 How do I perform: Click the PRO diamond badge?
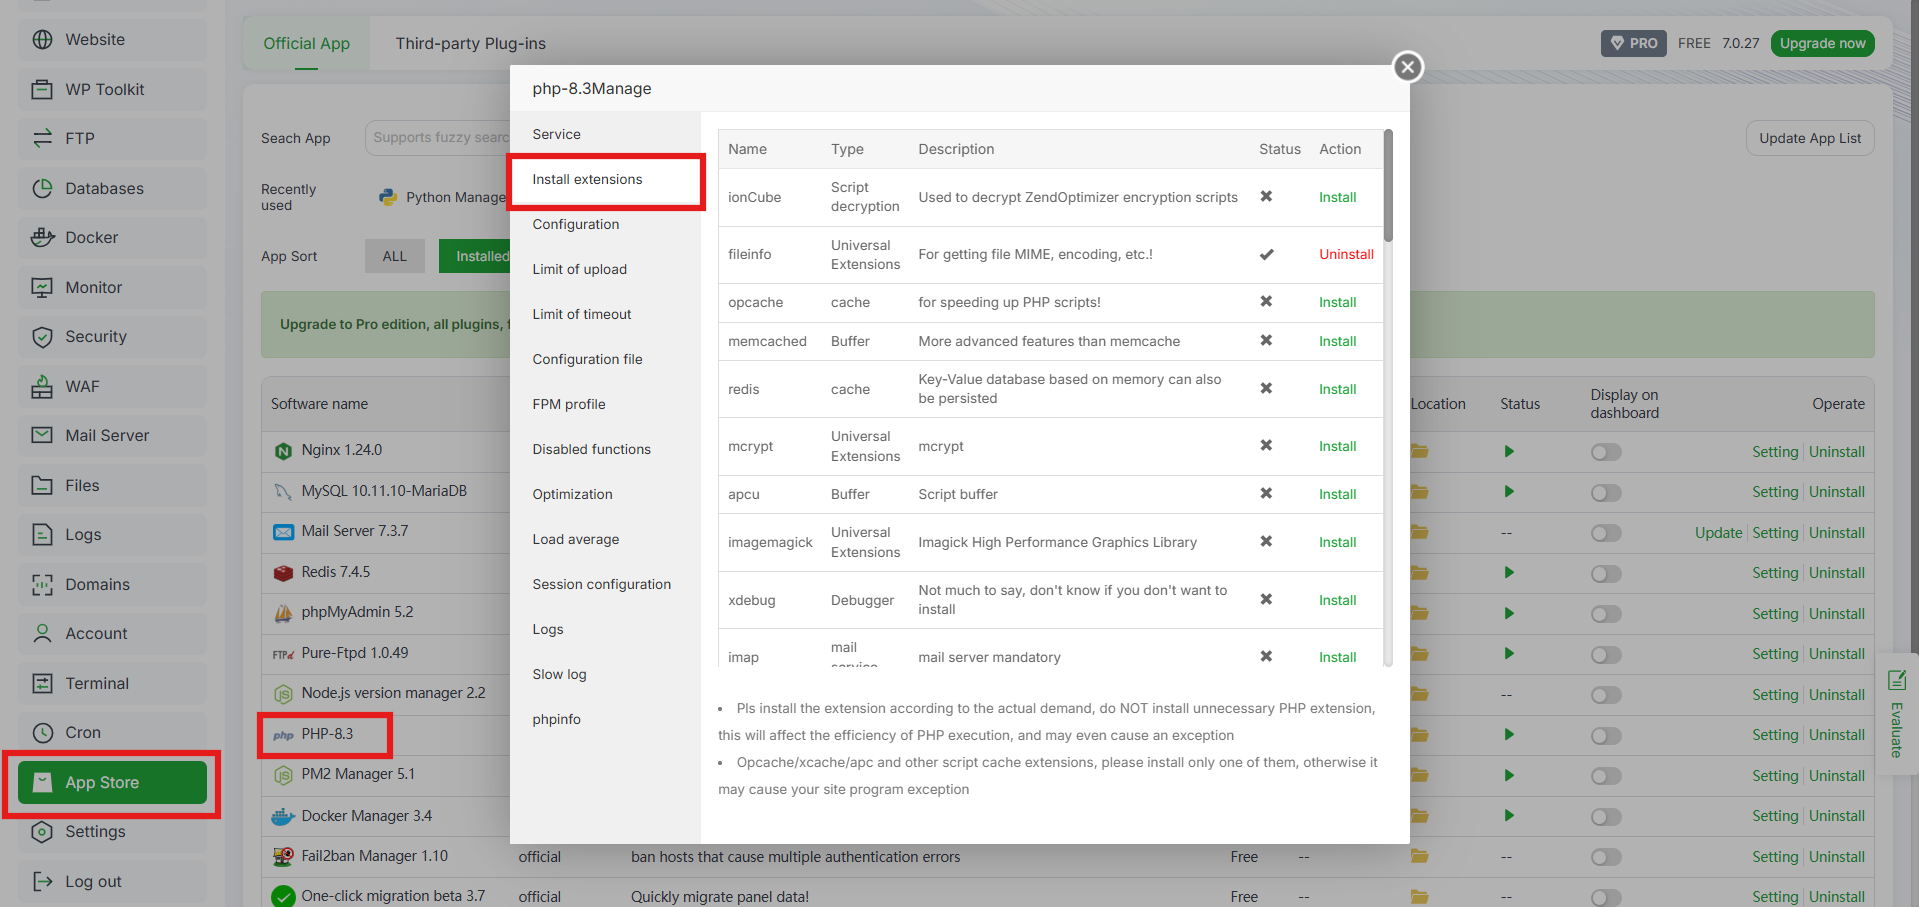[1633, 43]
